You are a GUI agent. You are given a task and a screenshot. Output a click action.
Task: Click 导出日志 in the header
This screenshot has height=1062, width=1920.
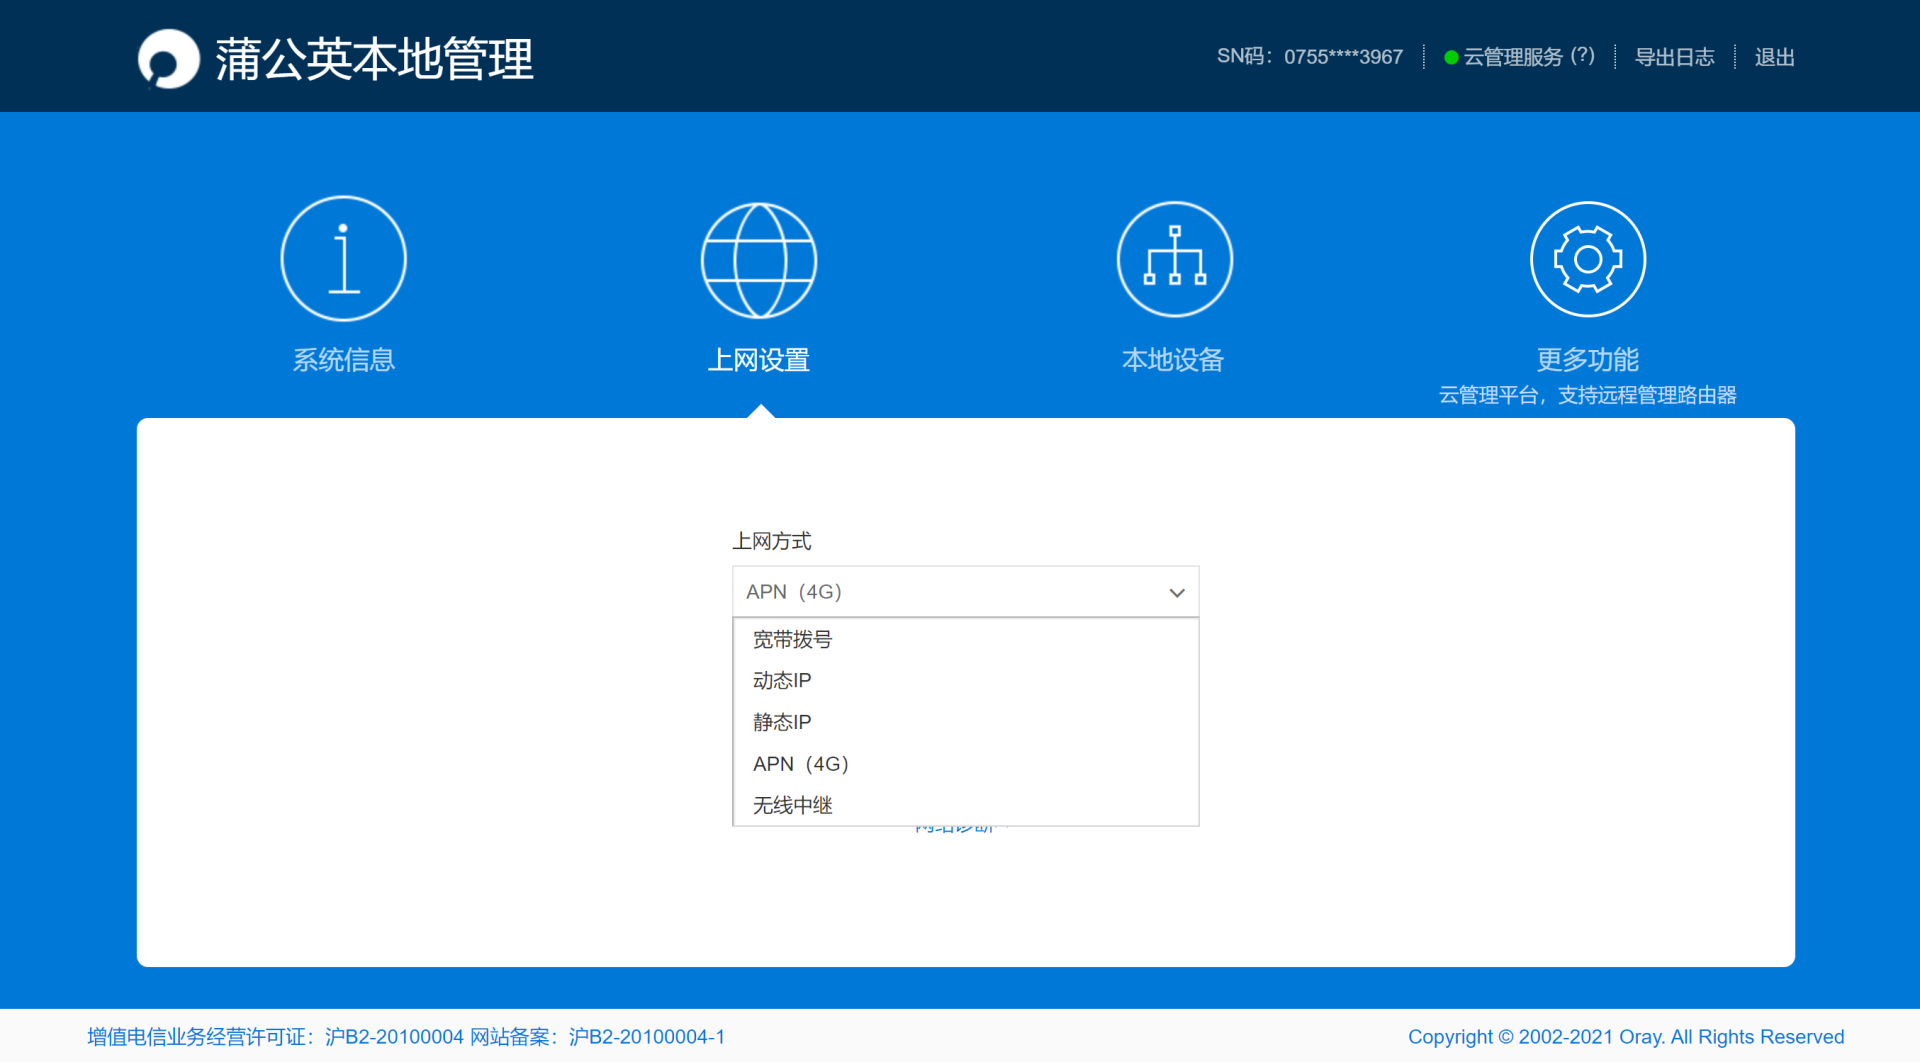click(1674, 57)
